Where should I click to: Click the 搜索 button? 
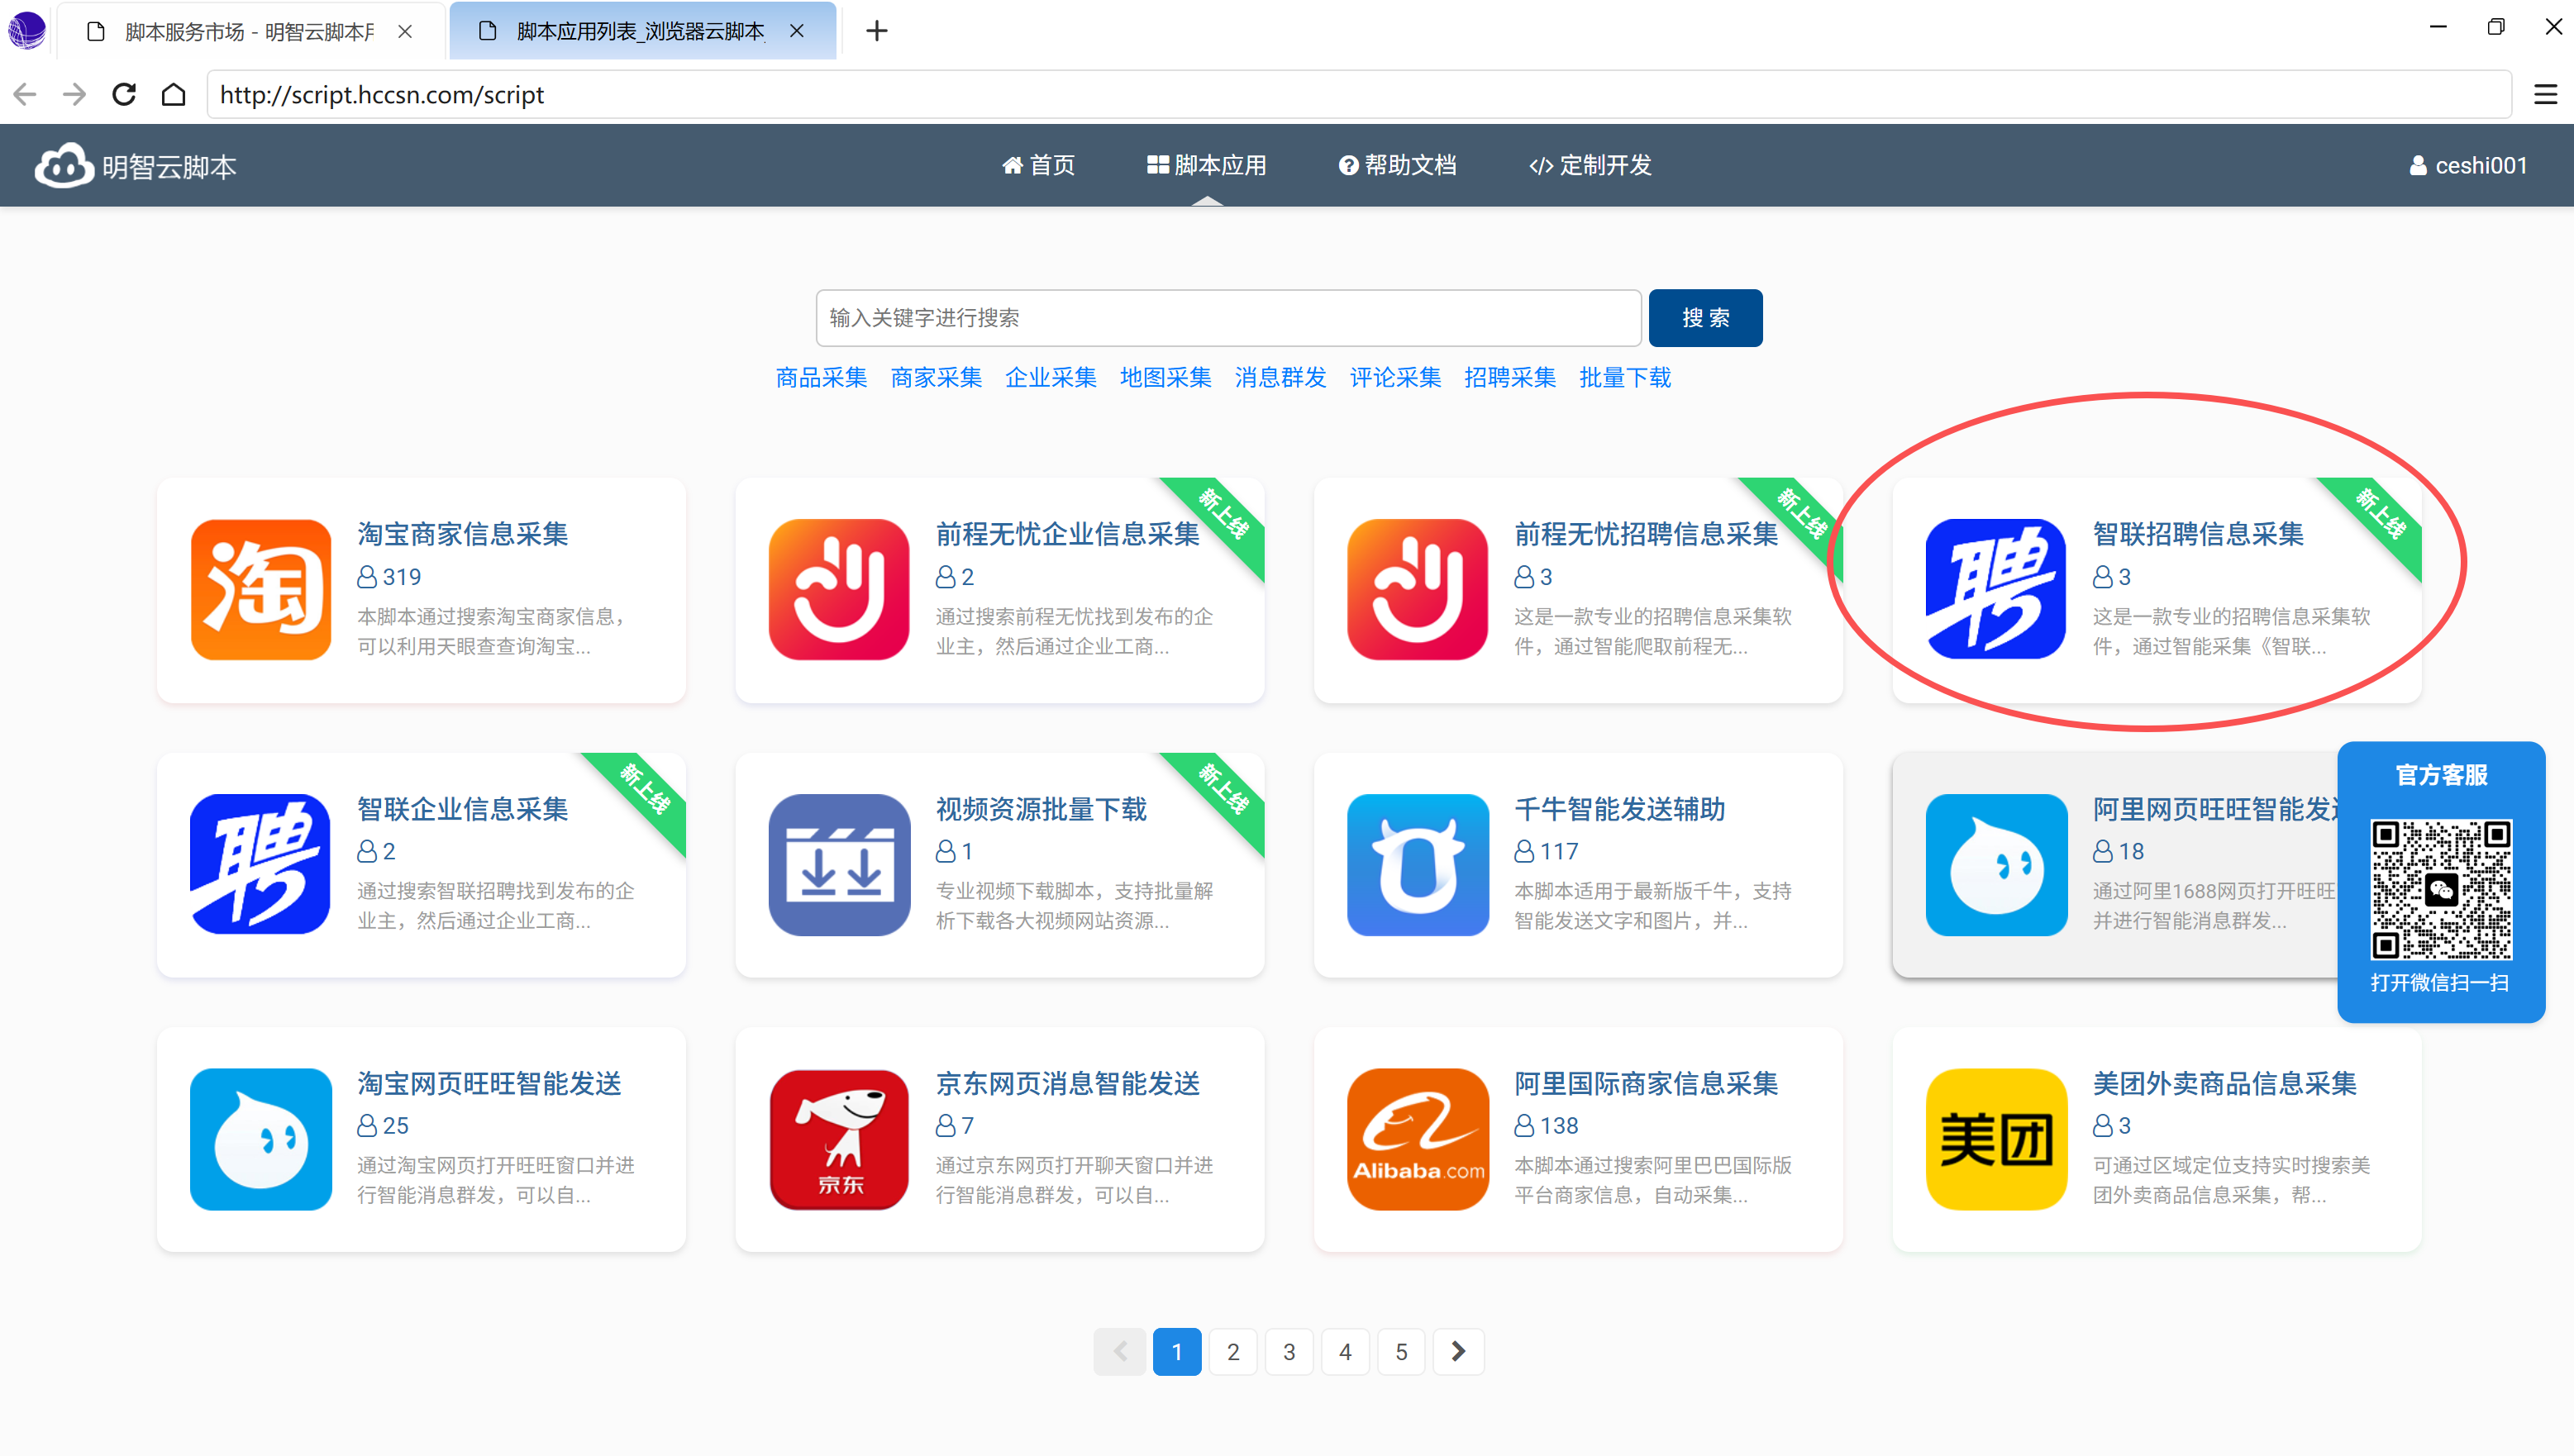point(1705,317)
